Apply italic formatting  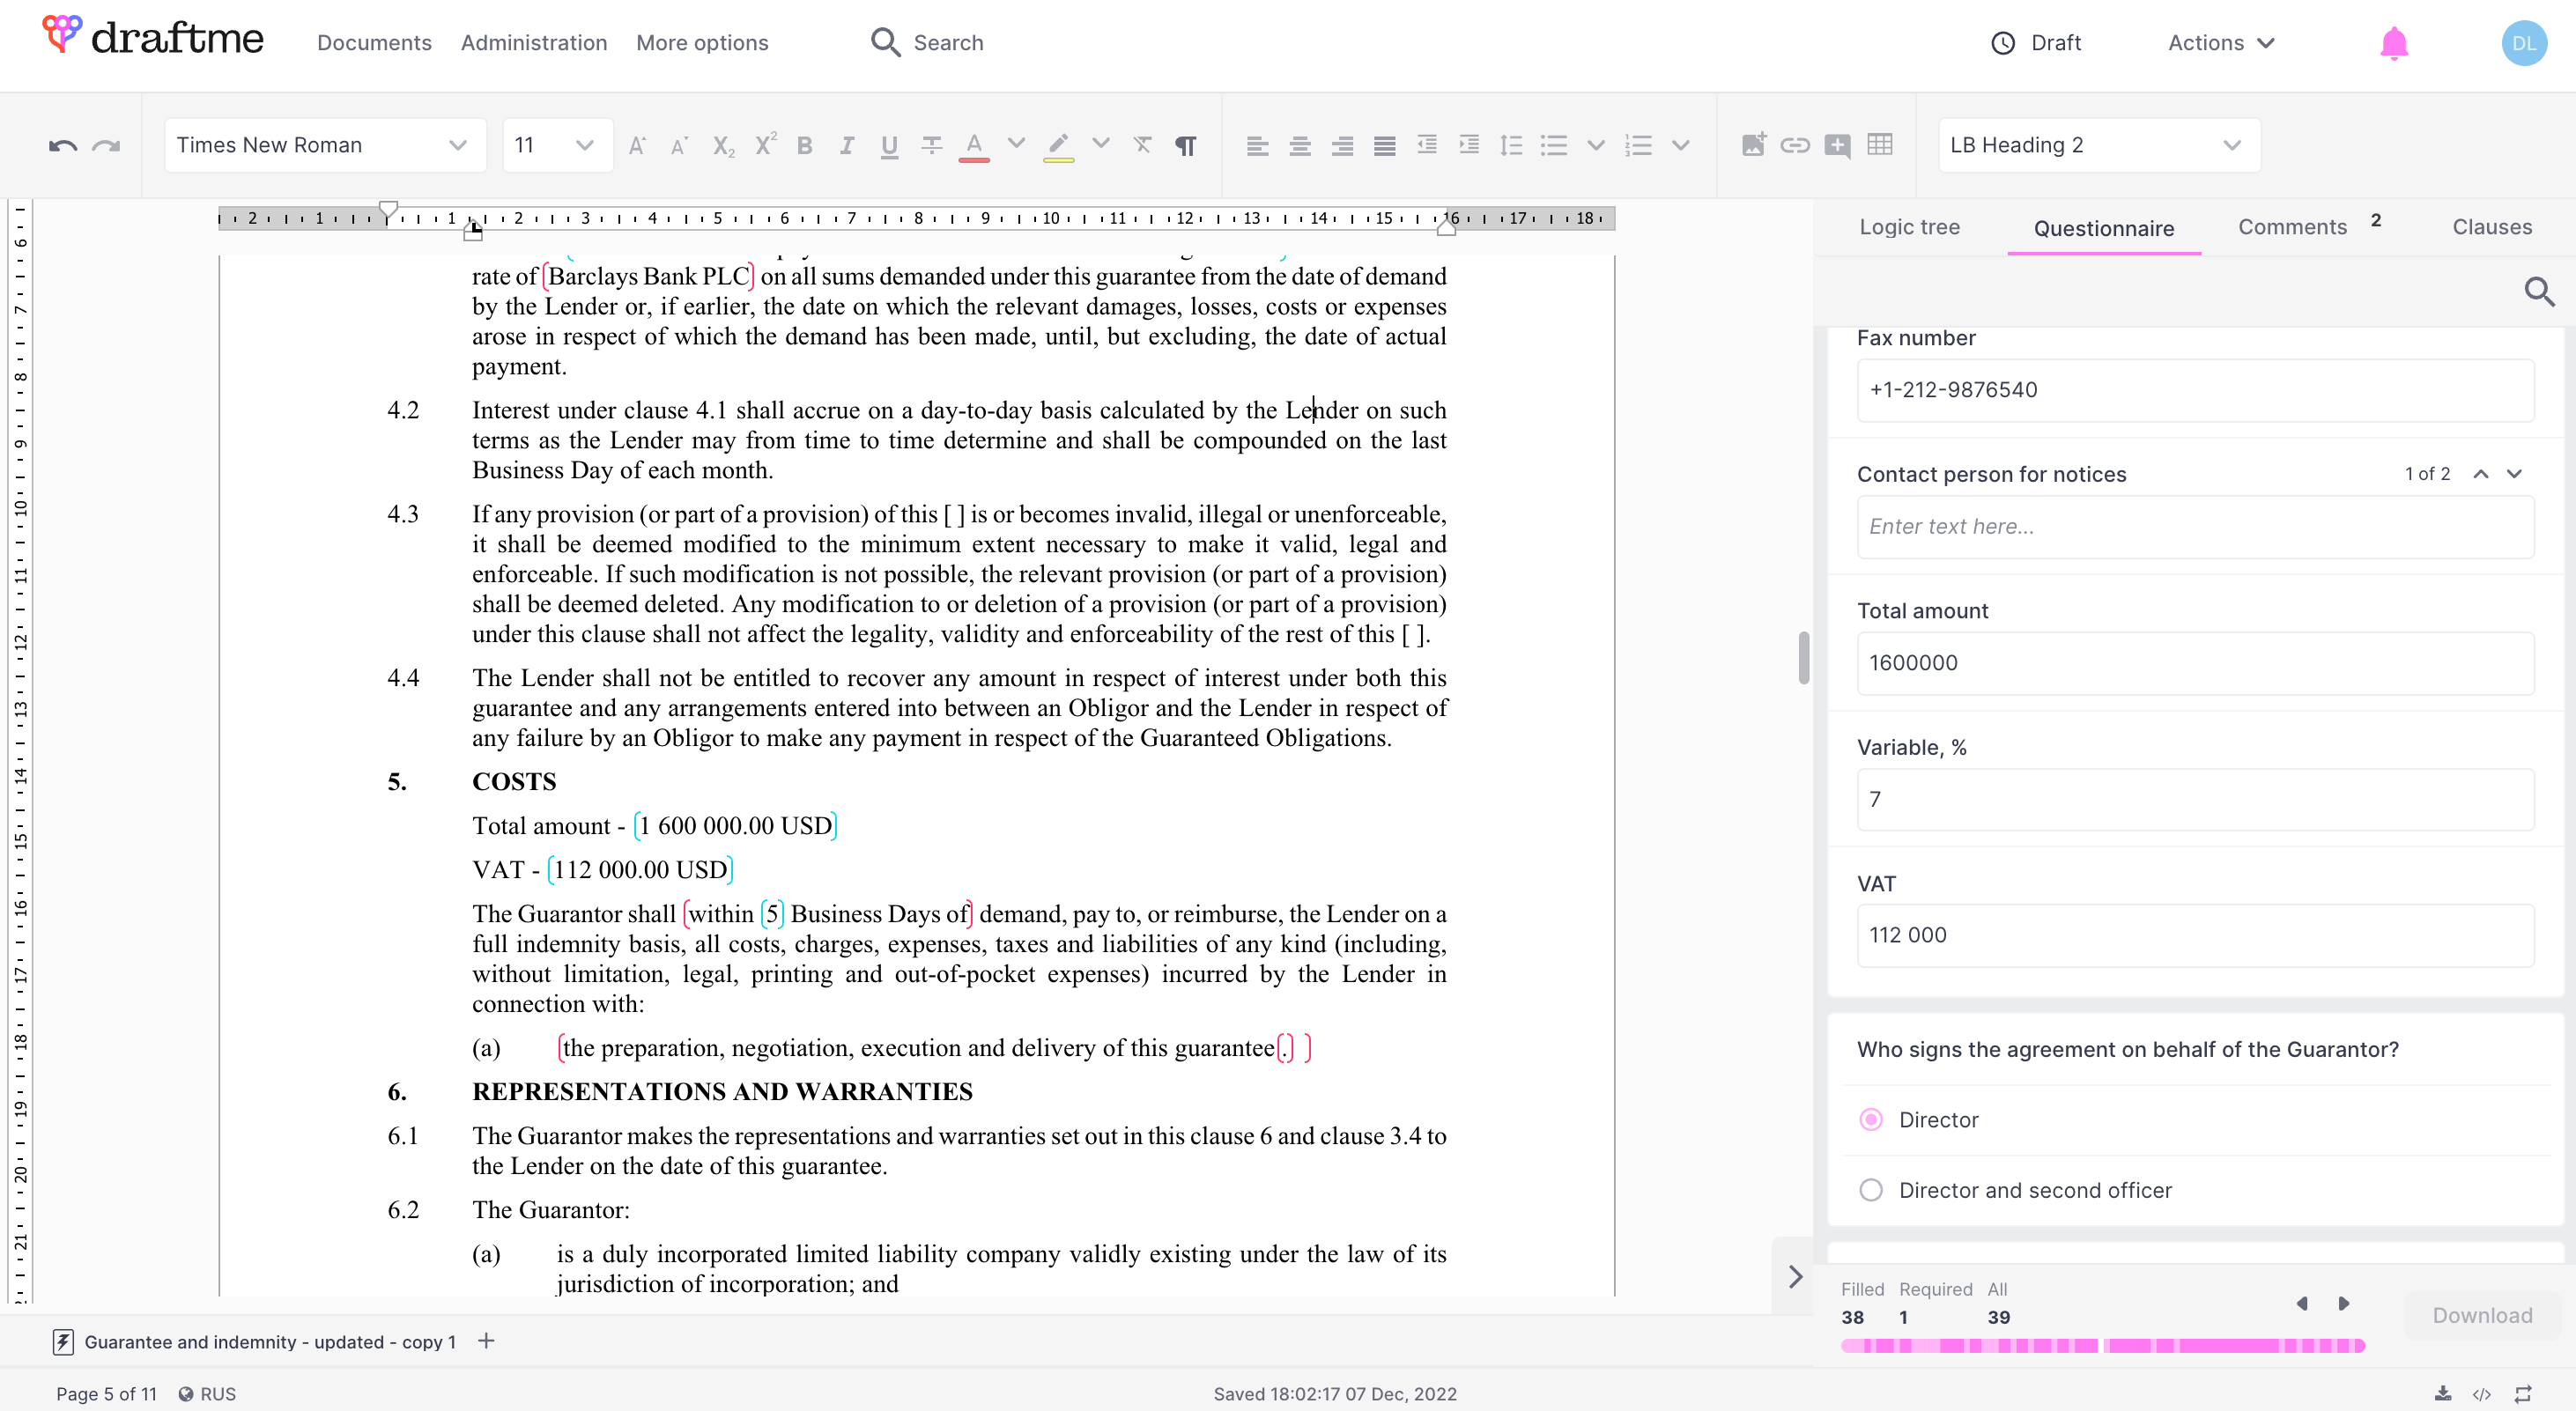click(846, 146)
